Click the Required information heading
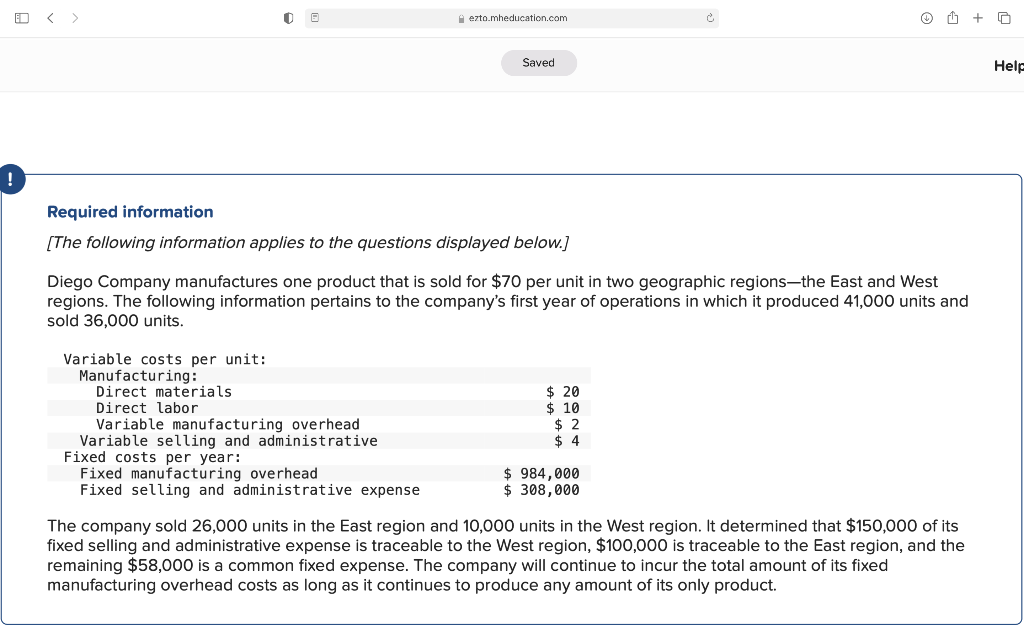 [130, 211]
